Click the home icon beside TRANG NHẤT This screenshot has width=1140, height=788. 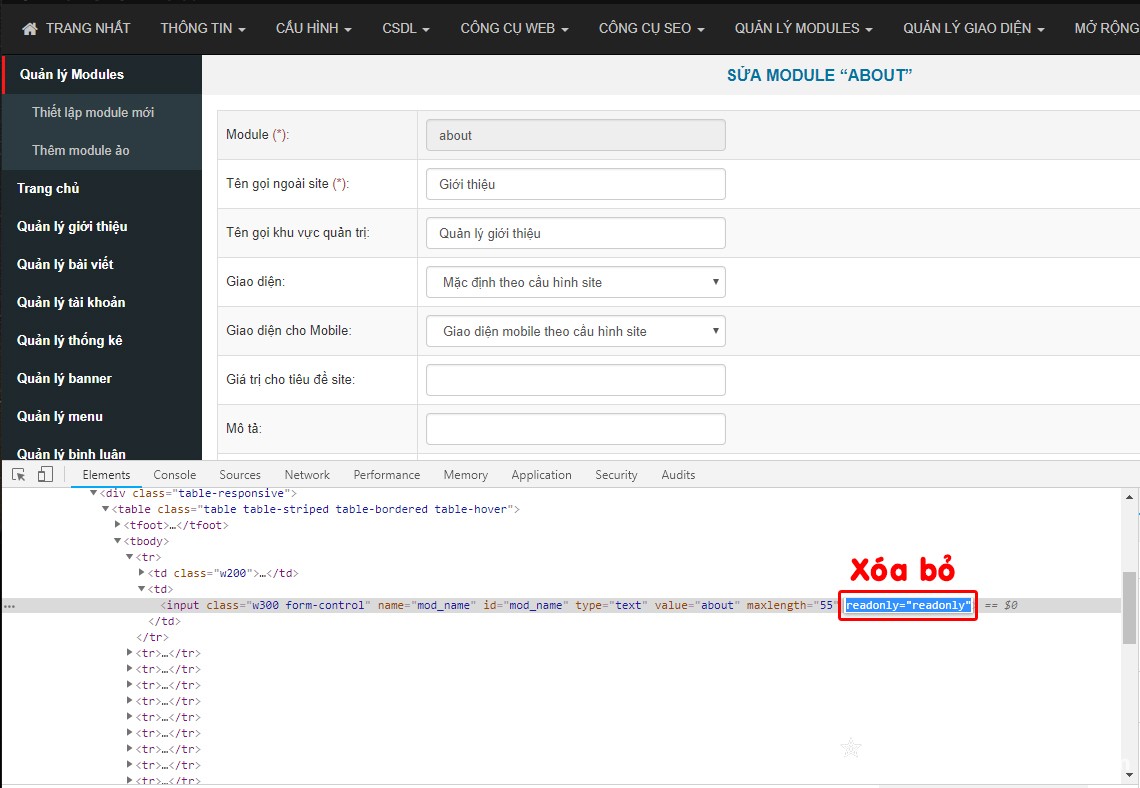click(30, 28)
